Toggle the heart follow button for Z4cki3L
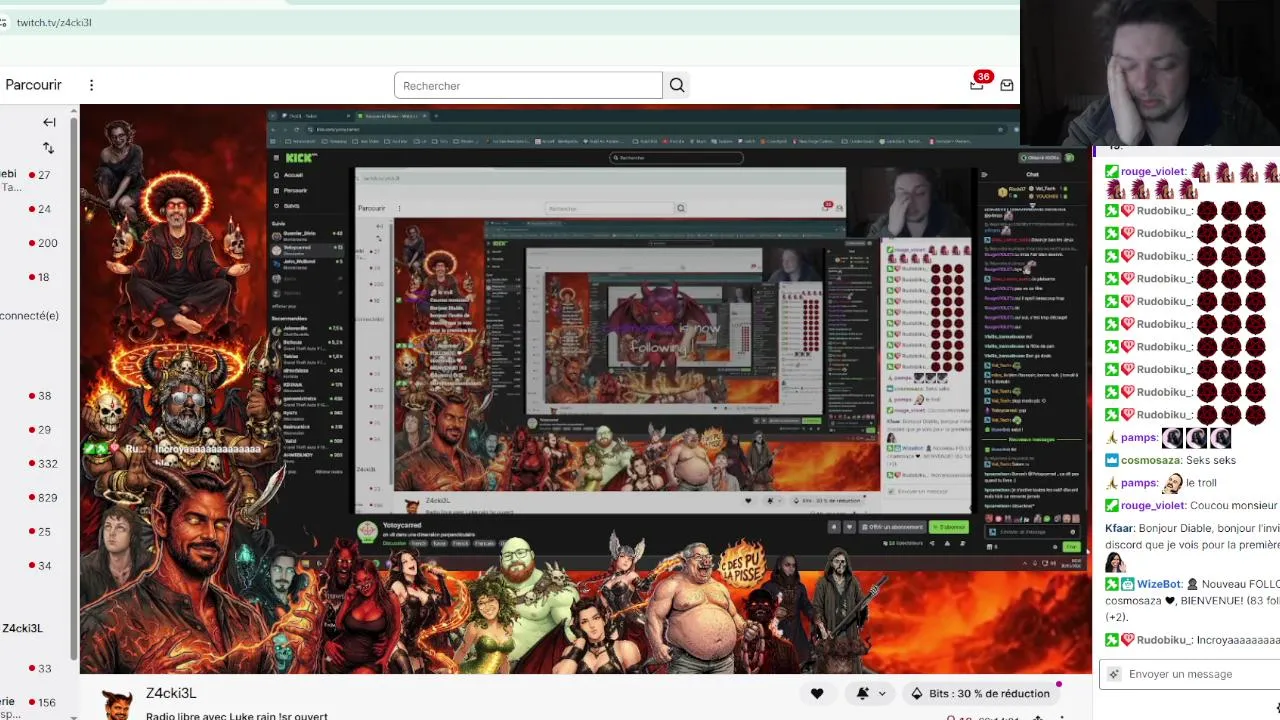 tap(817, 693)
